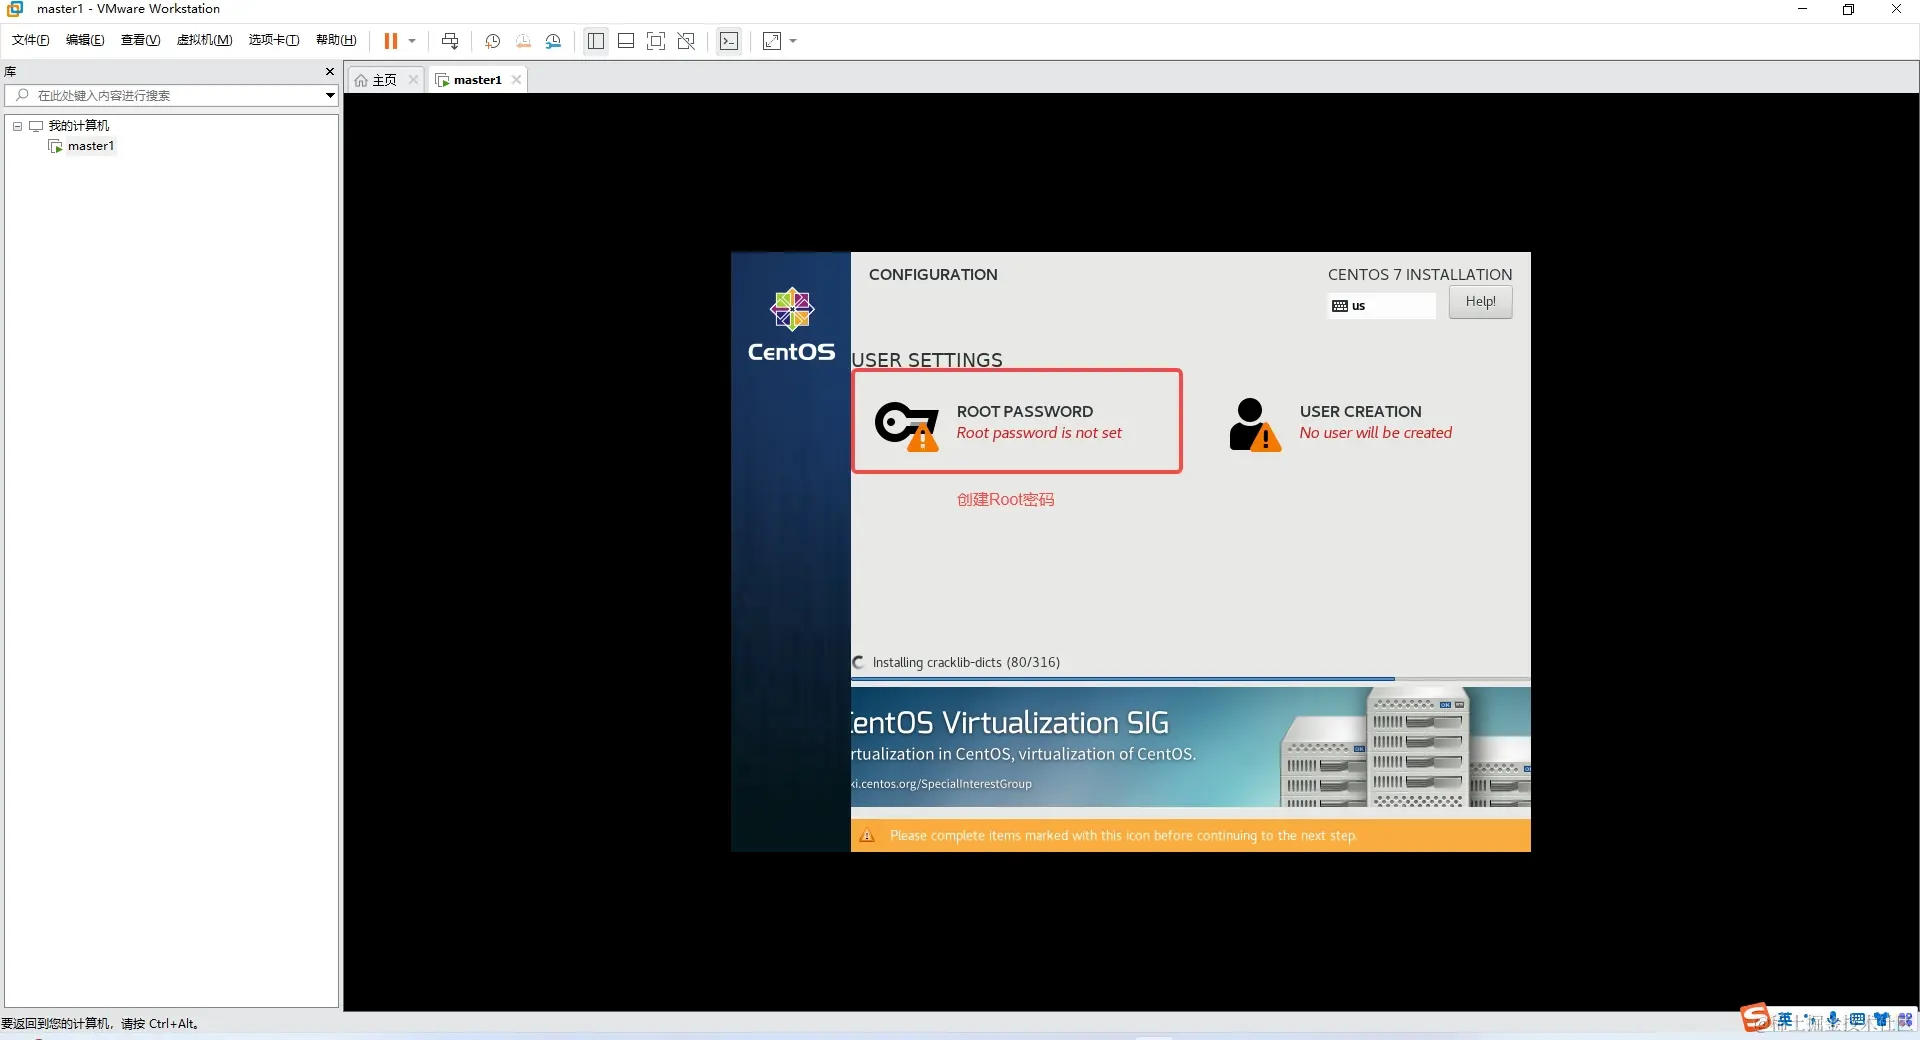Open the library search dropdown arrow

[x=330, y=95]
